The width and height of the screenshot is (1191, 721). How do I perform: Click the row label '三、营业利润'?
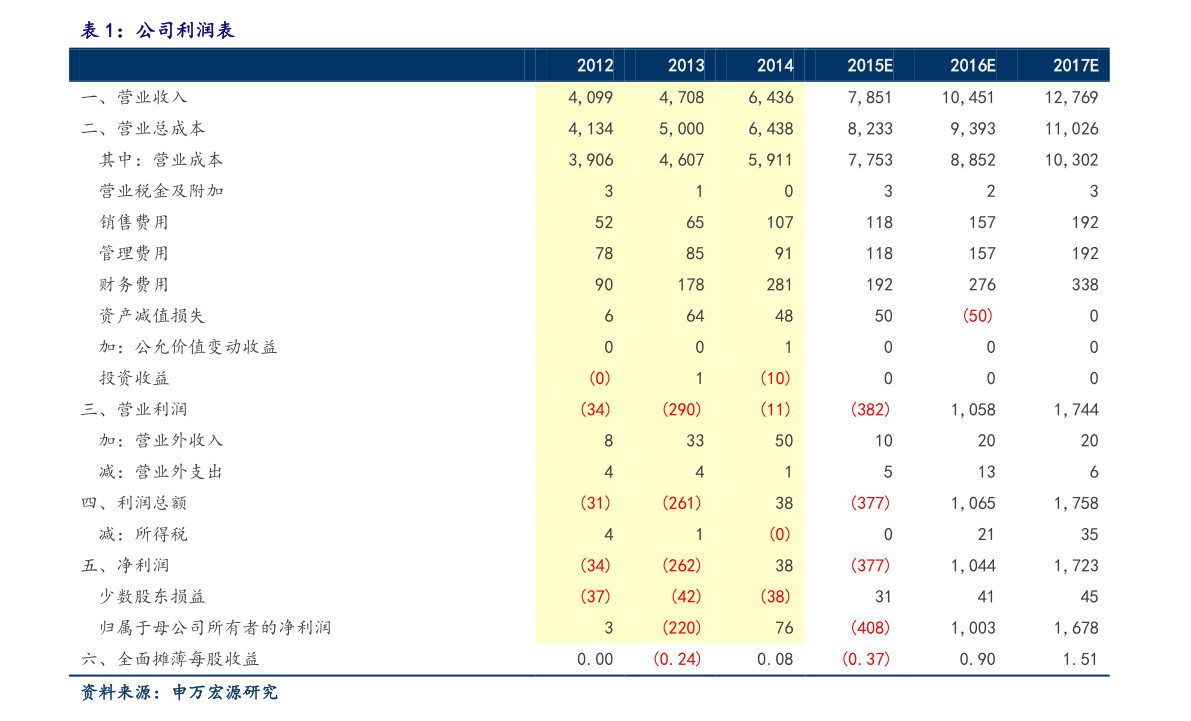134,409
